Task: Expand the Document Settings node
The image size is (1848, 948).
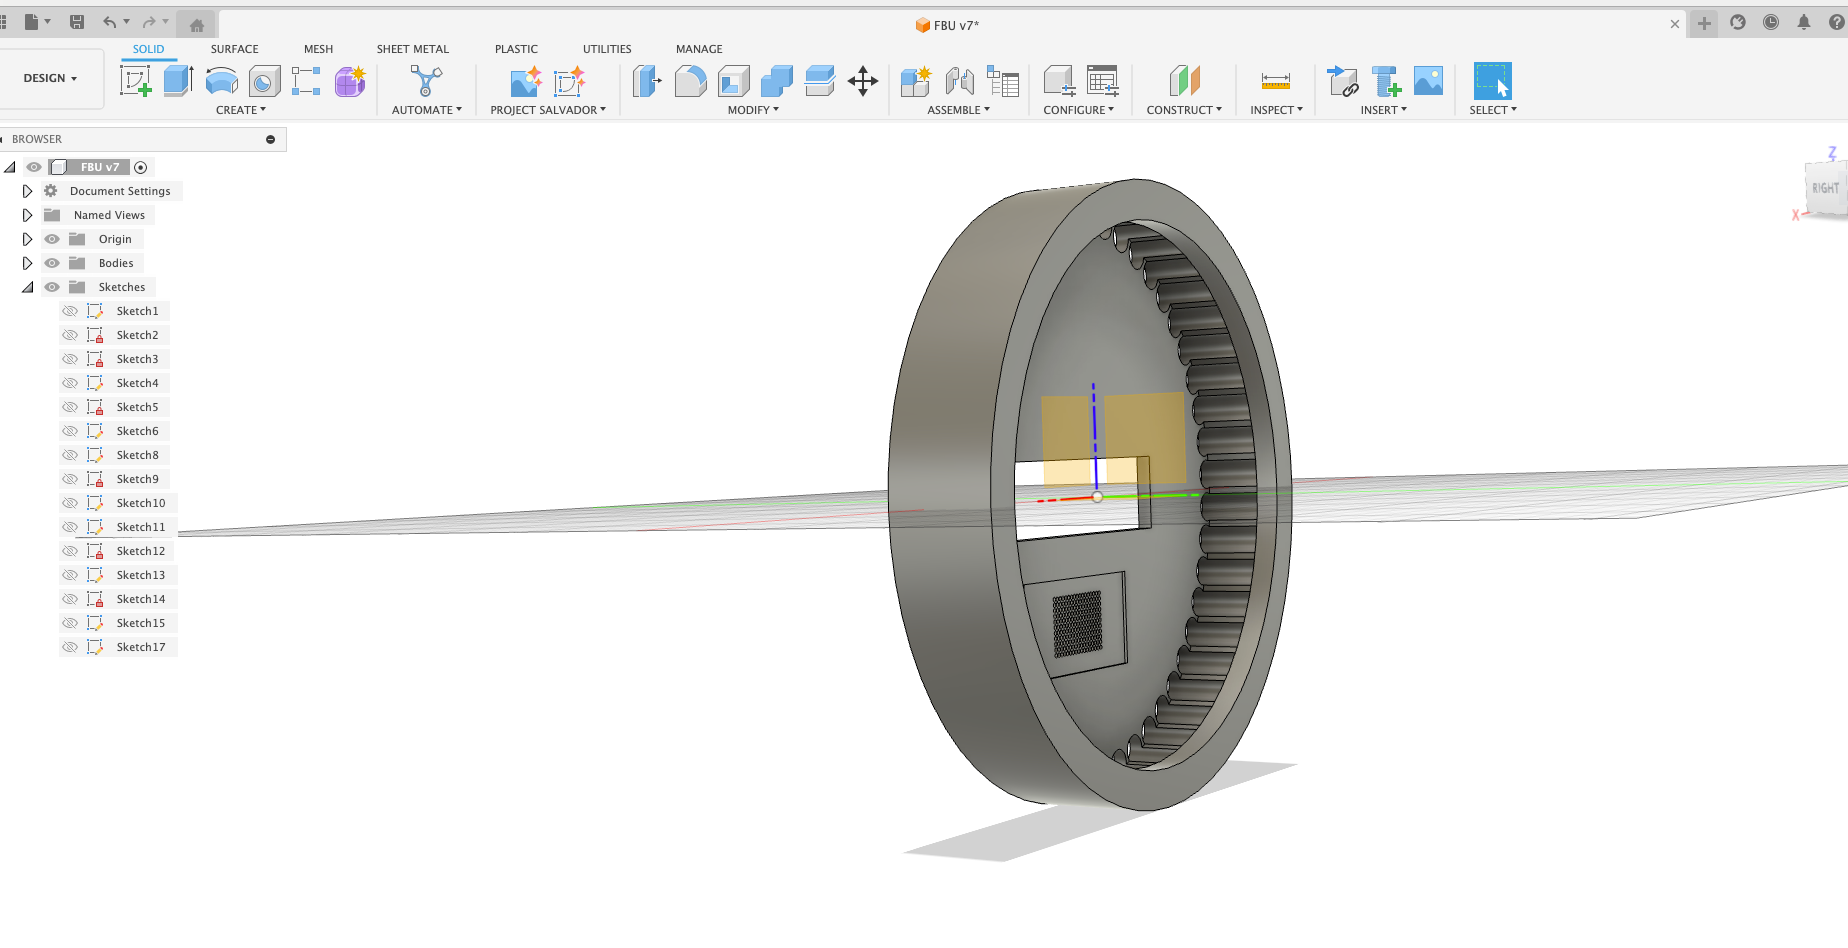Action: pos(27,191)
